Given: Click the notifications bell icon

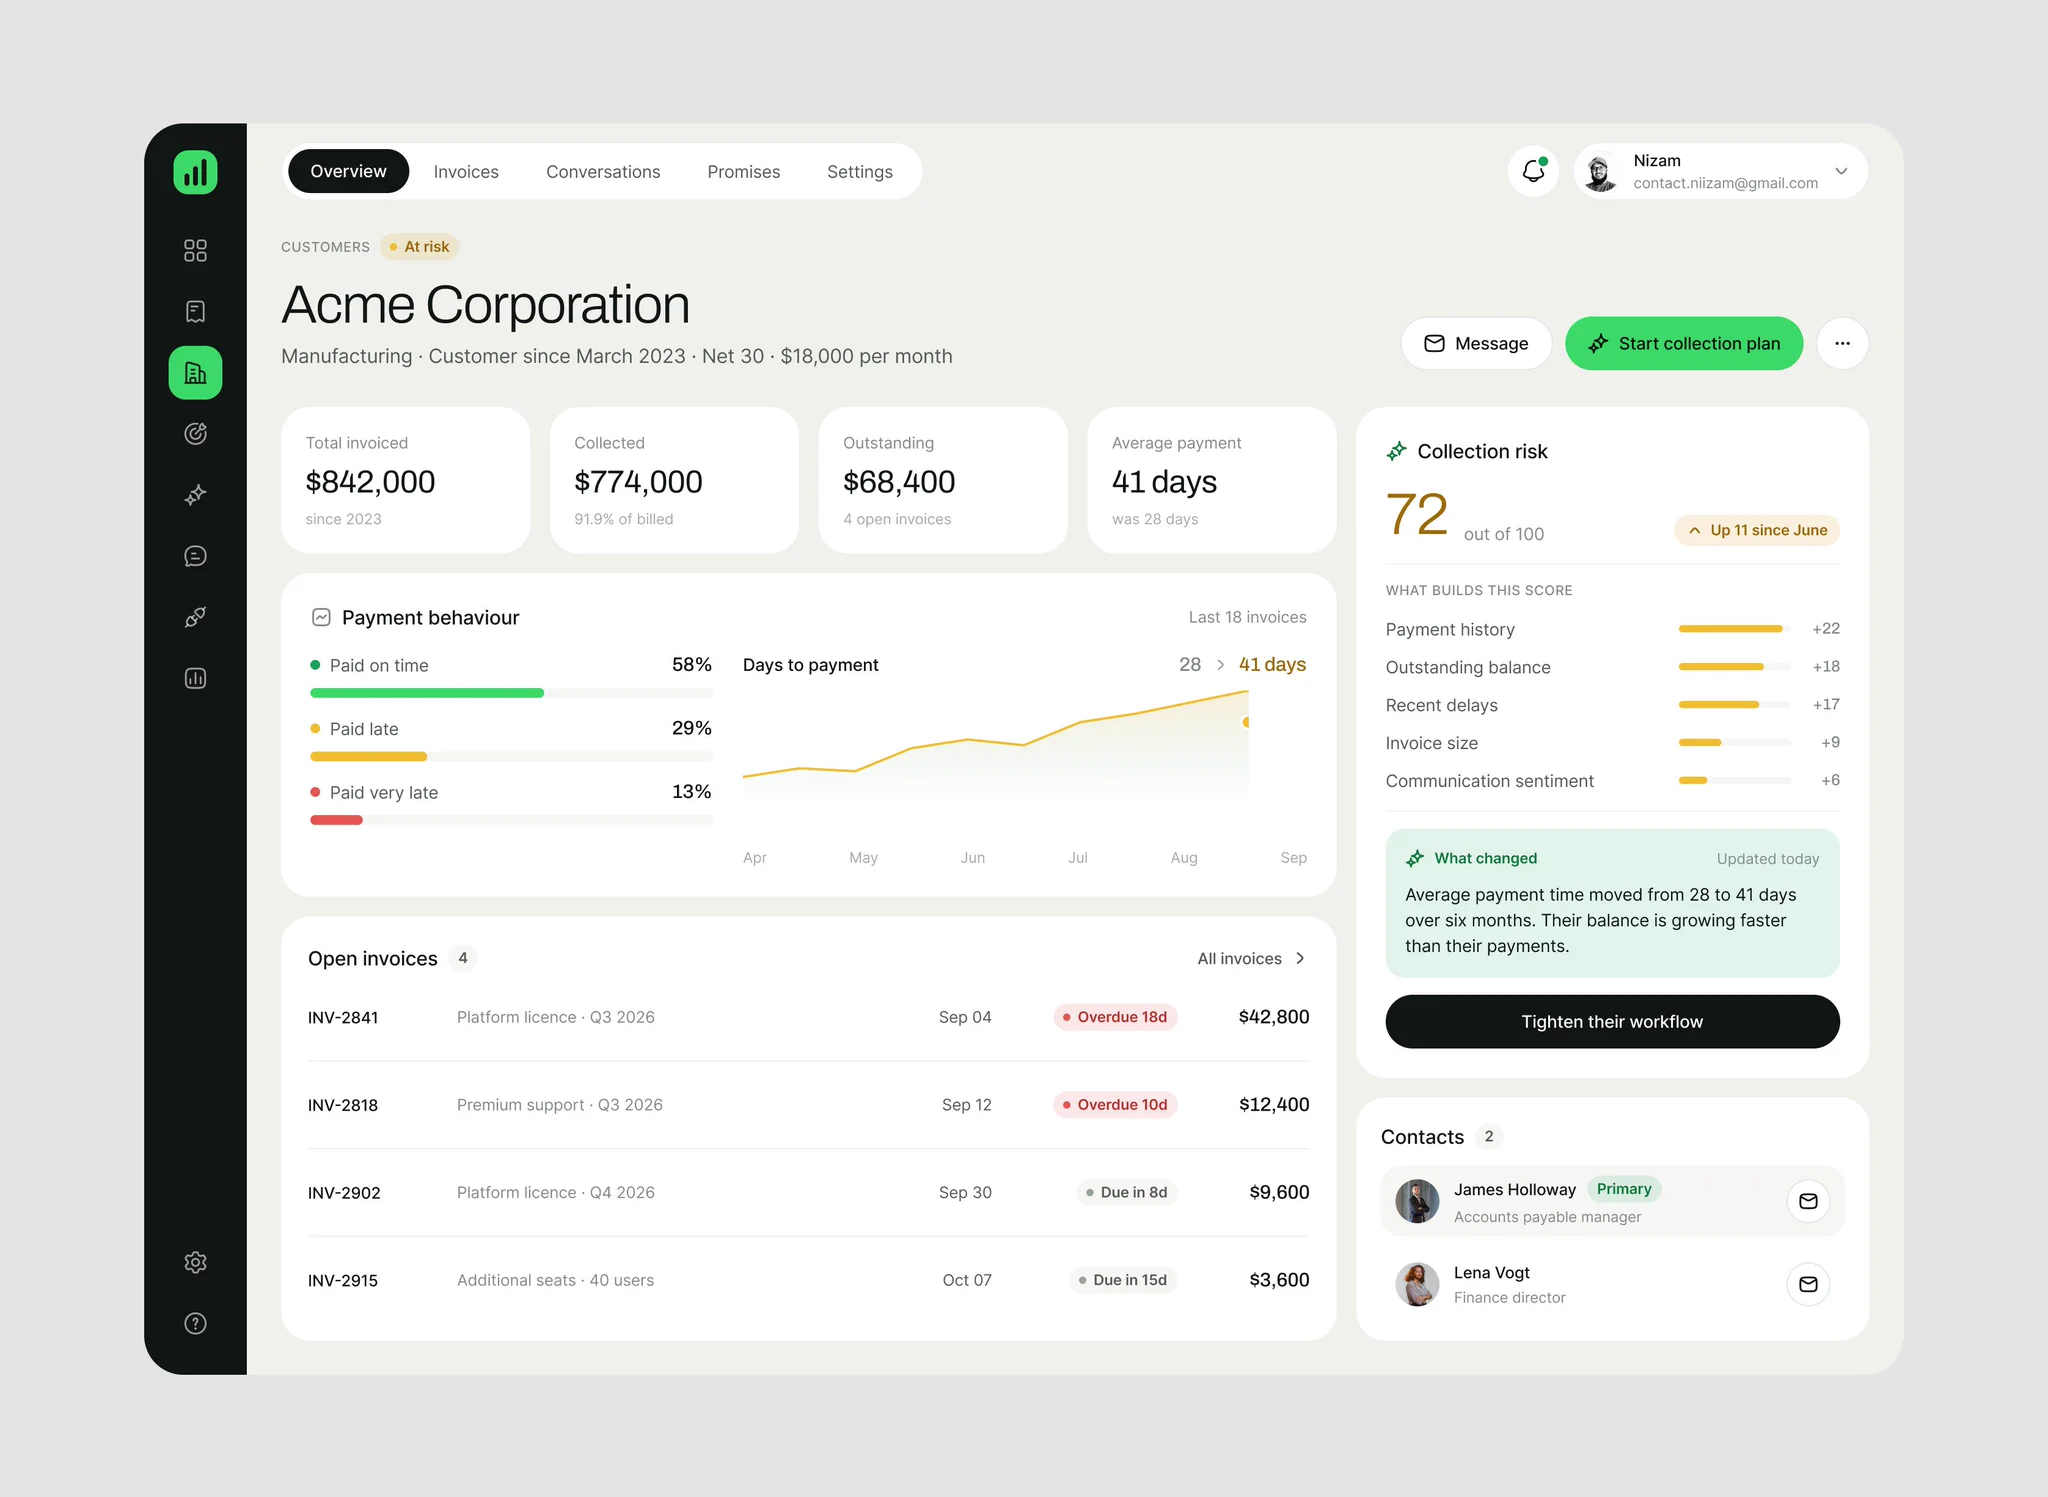Looking at the screenshot, I should click(1533, 171).
